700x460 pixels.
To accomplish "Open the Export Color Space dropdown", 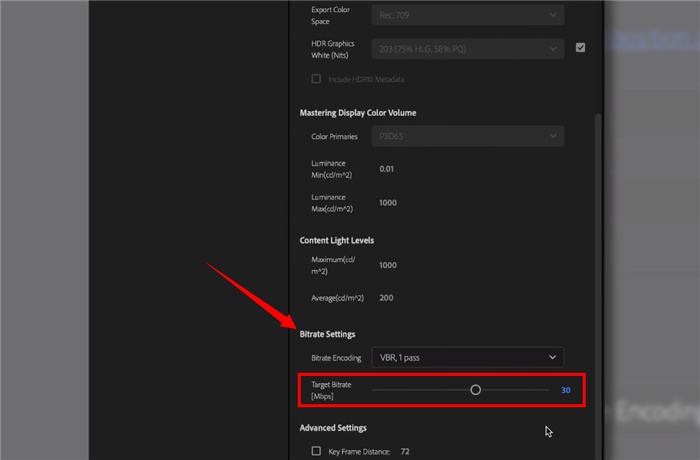I will click(x=467, y=14).
